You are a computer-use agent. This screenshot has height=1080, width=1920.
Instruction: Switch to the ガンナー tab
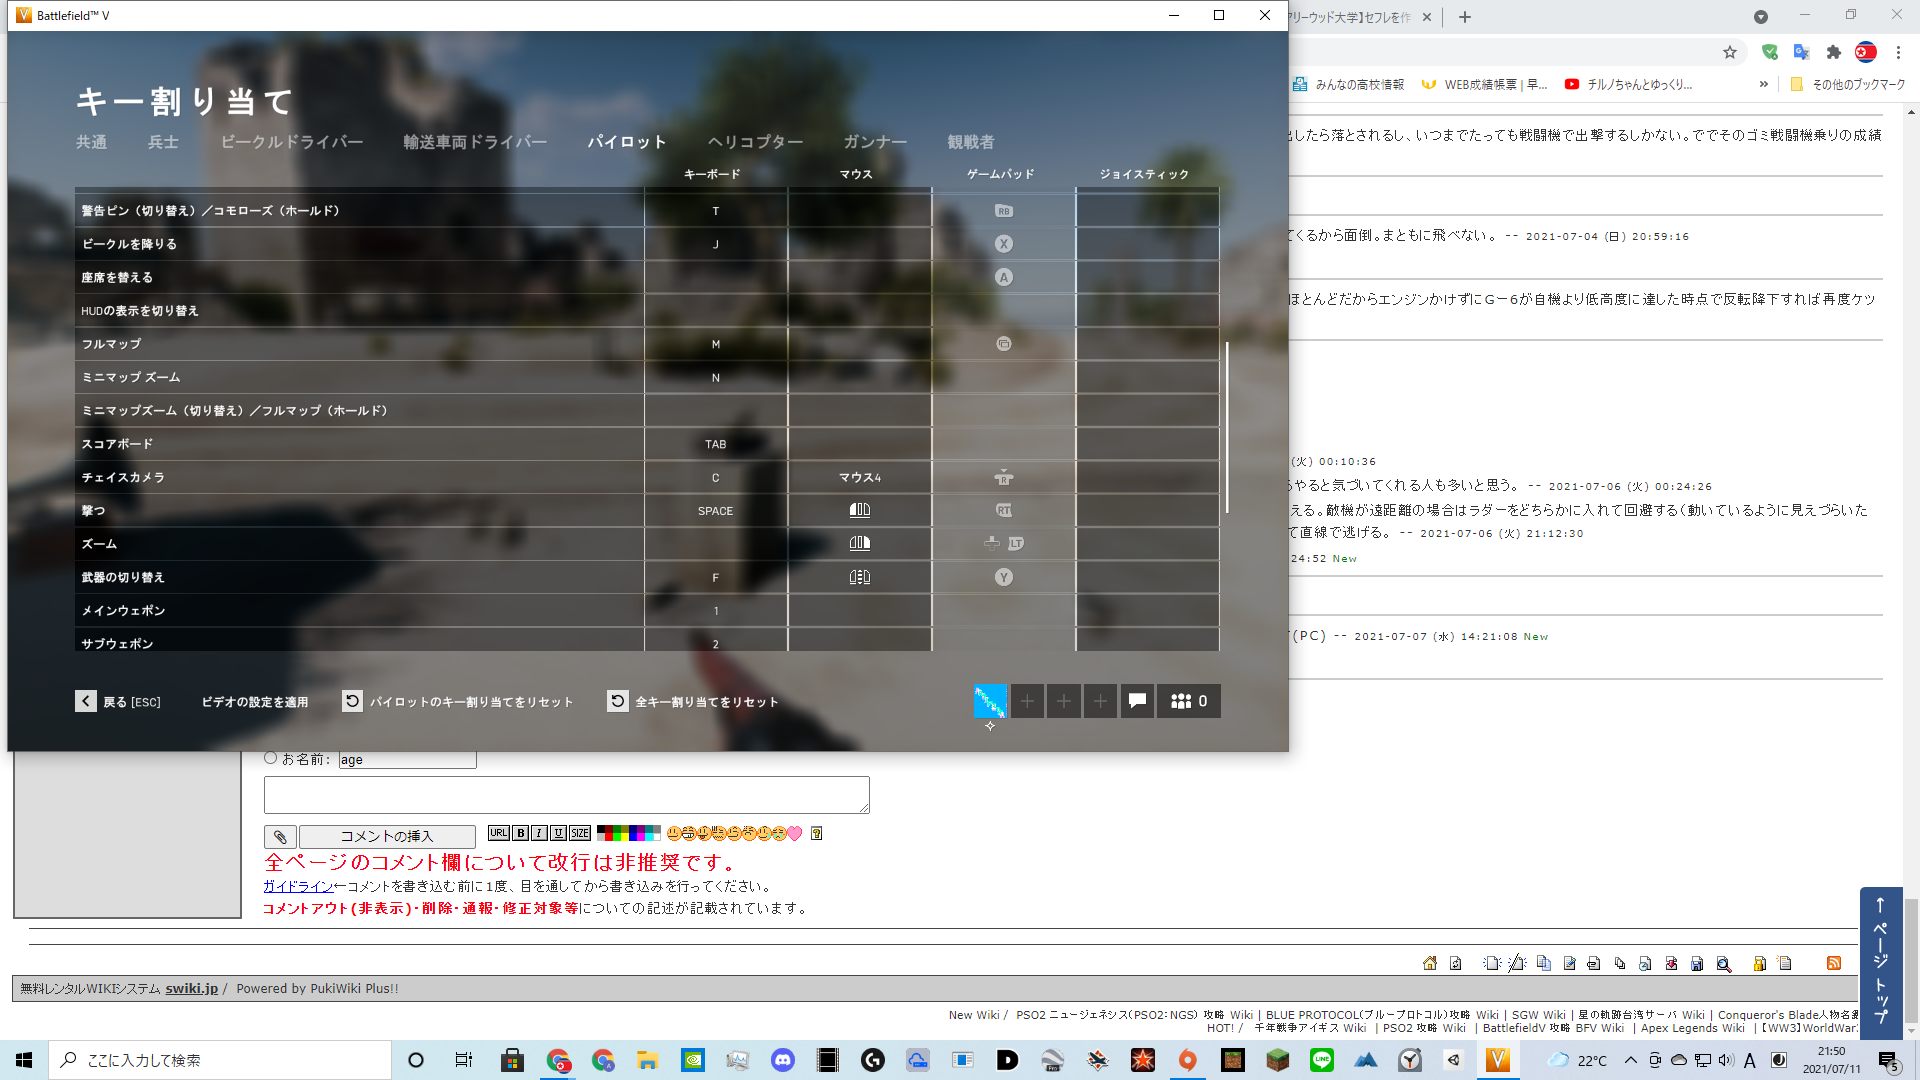(x=875, y=142)
